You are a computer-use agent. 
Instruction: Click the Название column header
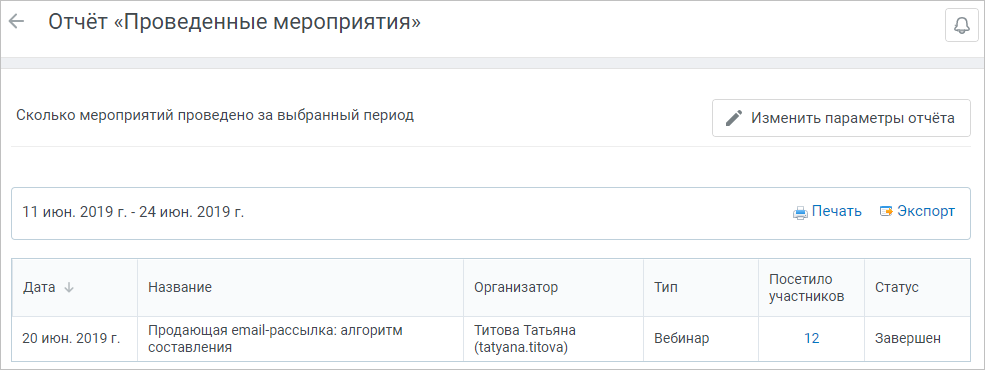180,288
